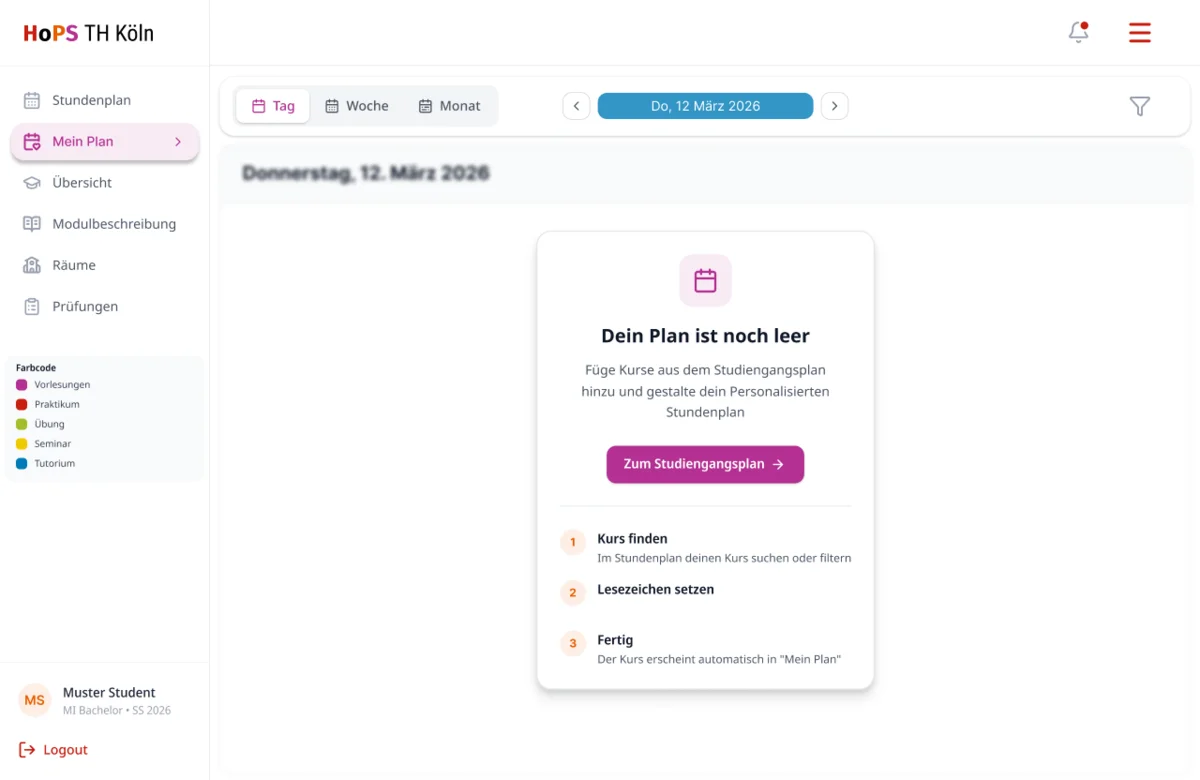Image resolution: width=1200 pixels, height=780 pixels.
Task: Click the Zum Studiengangsplan button
Action: (x=705, y=464)
